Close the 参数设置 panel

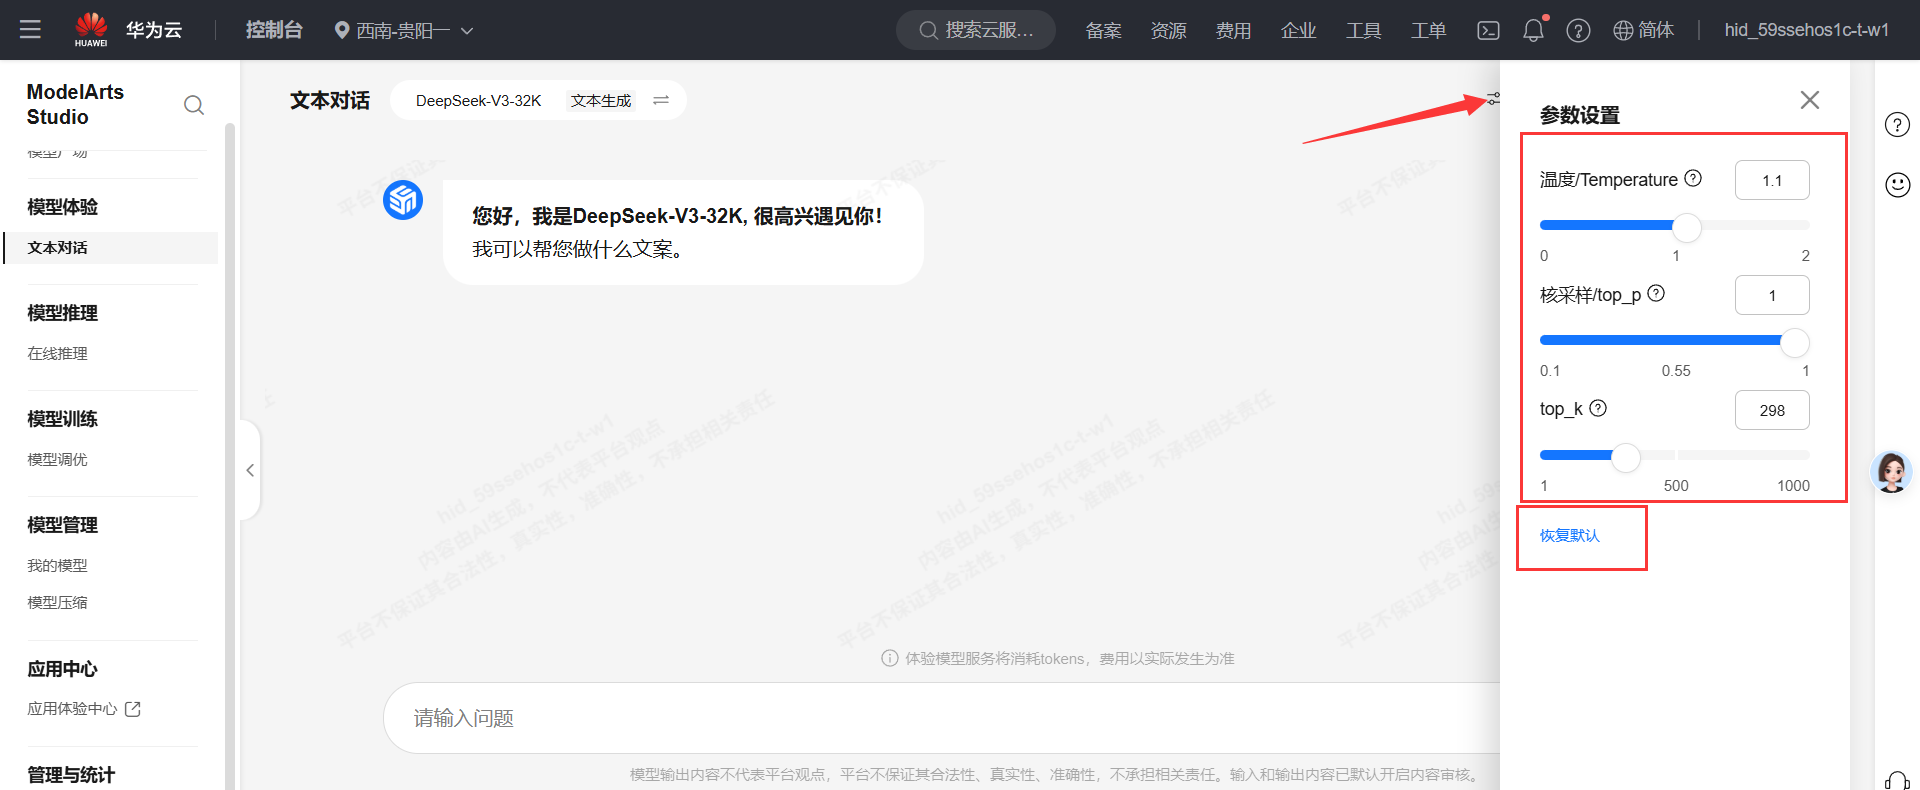(x=1809, y=100)
